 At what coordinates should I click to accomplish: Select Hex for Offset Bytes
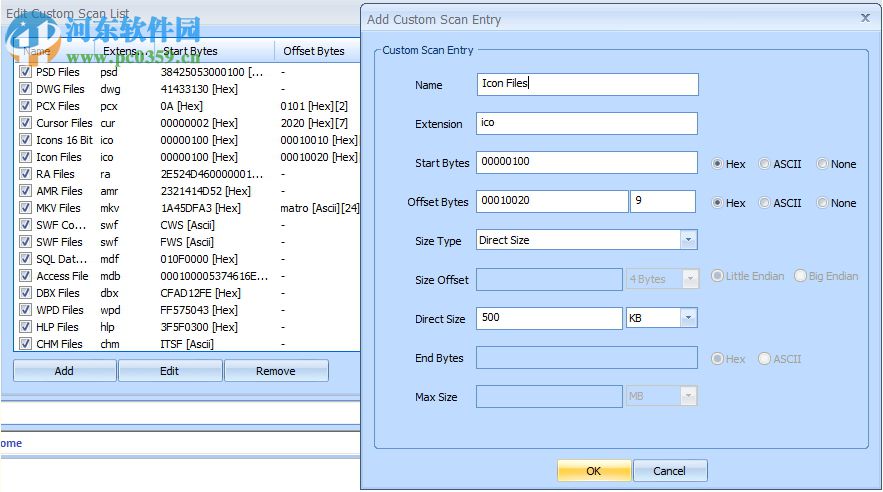pyautogui.click(x=717, y=203)
